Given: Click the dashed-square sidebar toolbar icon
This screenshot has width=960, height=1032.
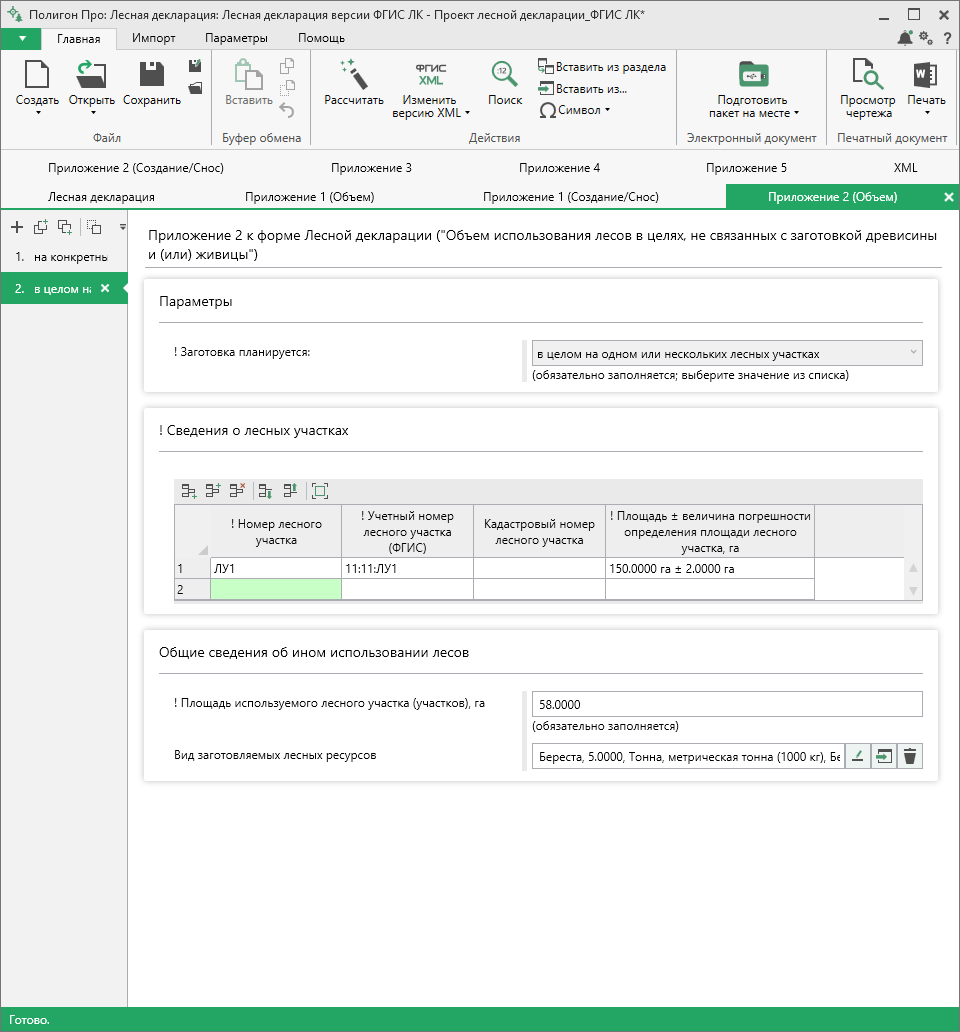Looking at the screenshot, I should click(94, 227).
